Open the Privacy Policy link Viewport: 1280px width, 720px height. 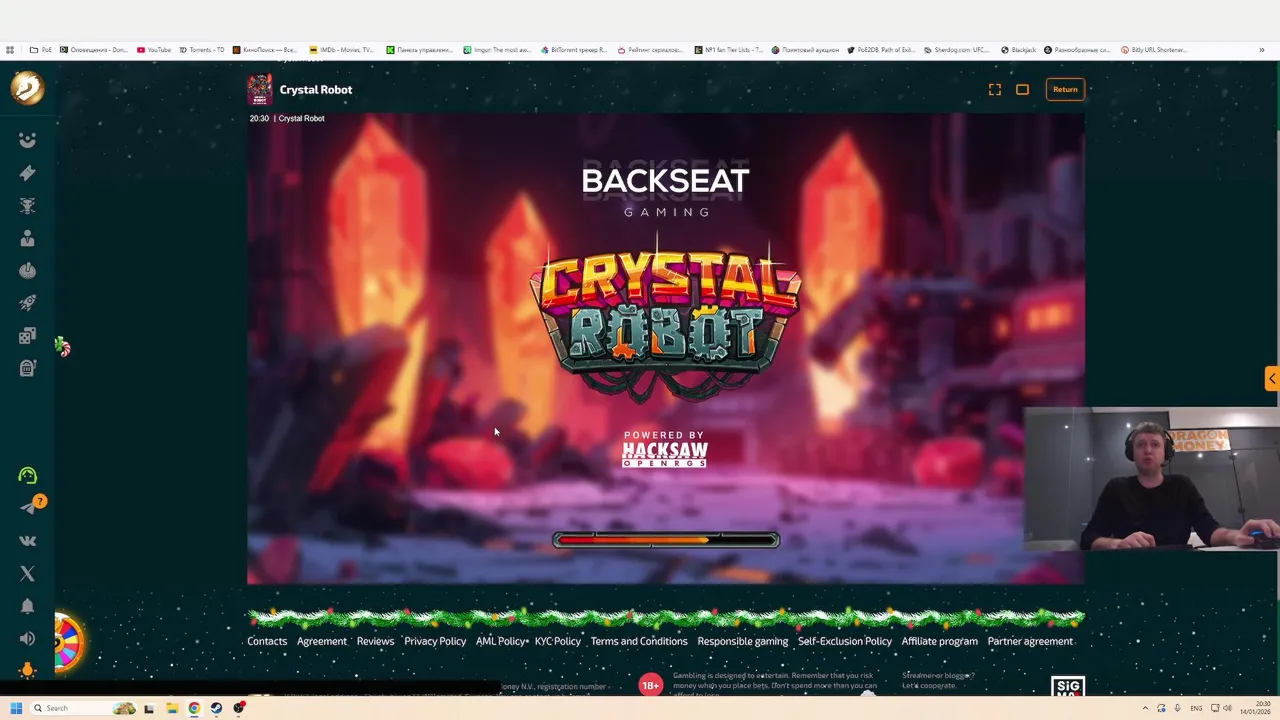point(435,641)
